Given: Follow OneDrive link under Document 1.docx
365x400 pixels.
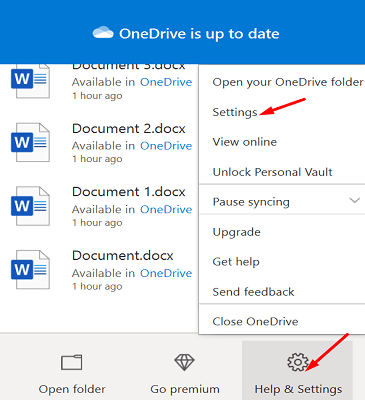Looking at the screenshot, I should click(x=166, y=209).
